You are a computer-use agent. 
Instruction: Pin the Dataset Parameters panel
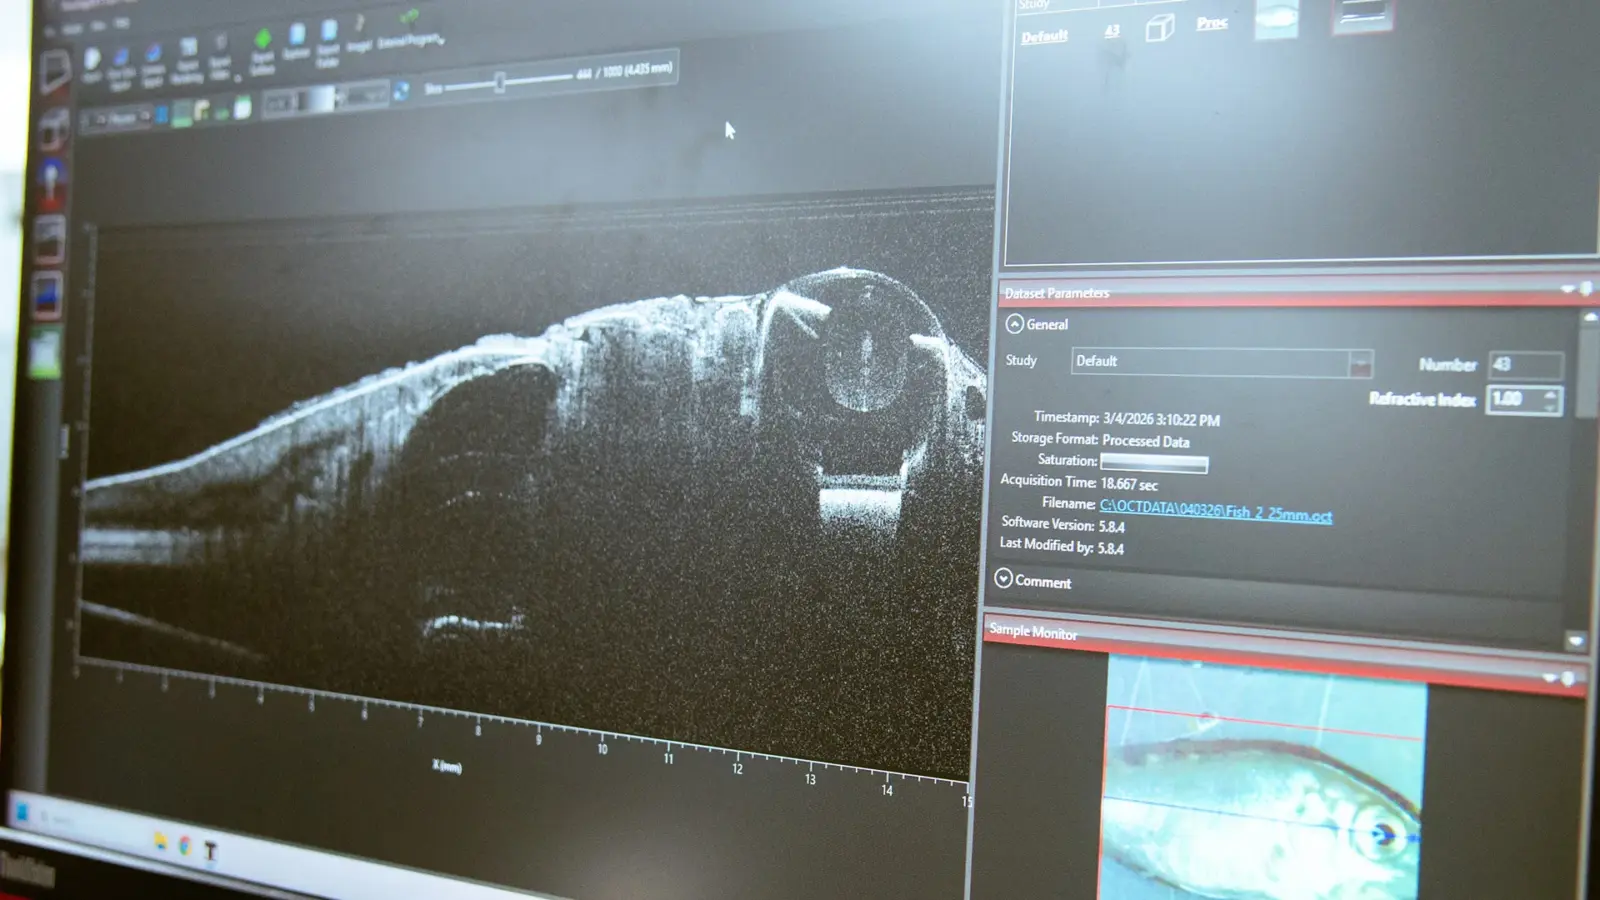1586,289
